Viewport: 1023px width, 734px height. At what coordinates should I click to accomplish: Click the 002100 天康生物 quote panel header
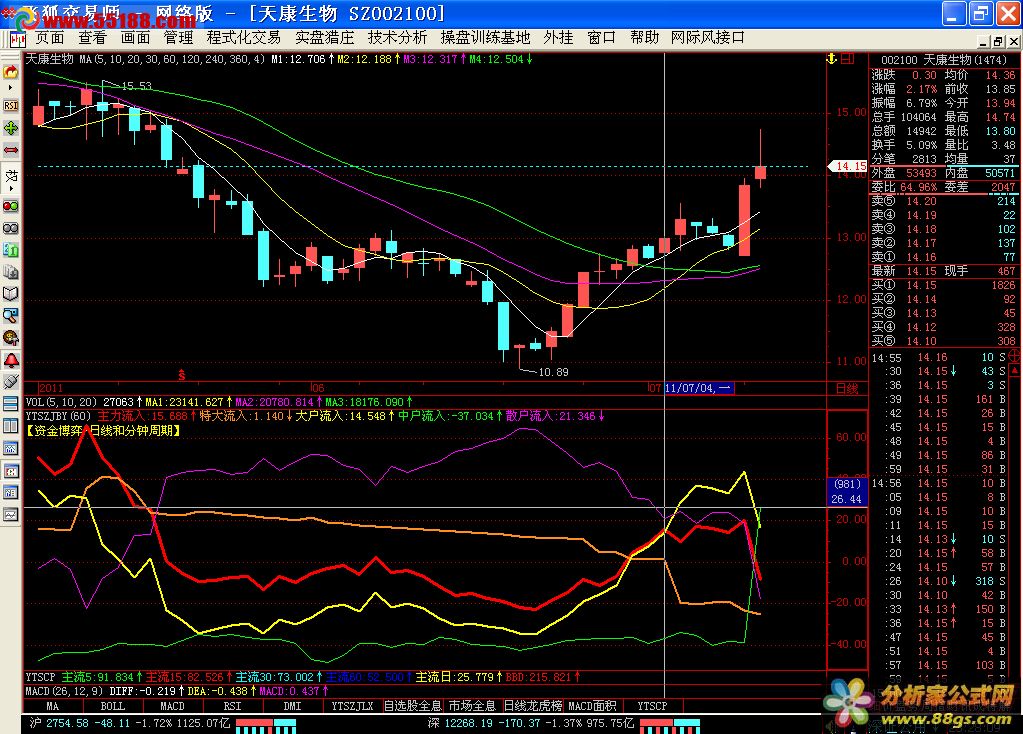coord(944,60)
